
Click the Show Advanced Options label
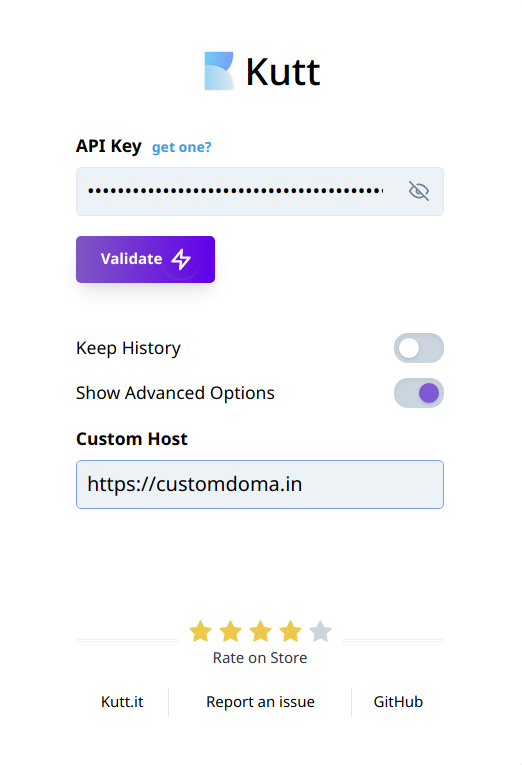(x=175, y=393)
